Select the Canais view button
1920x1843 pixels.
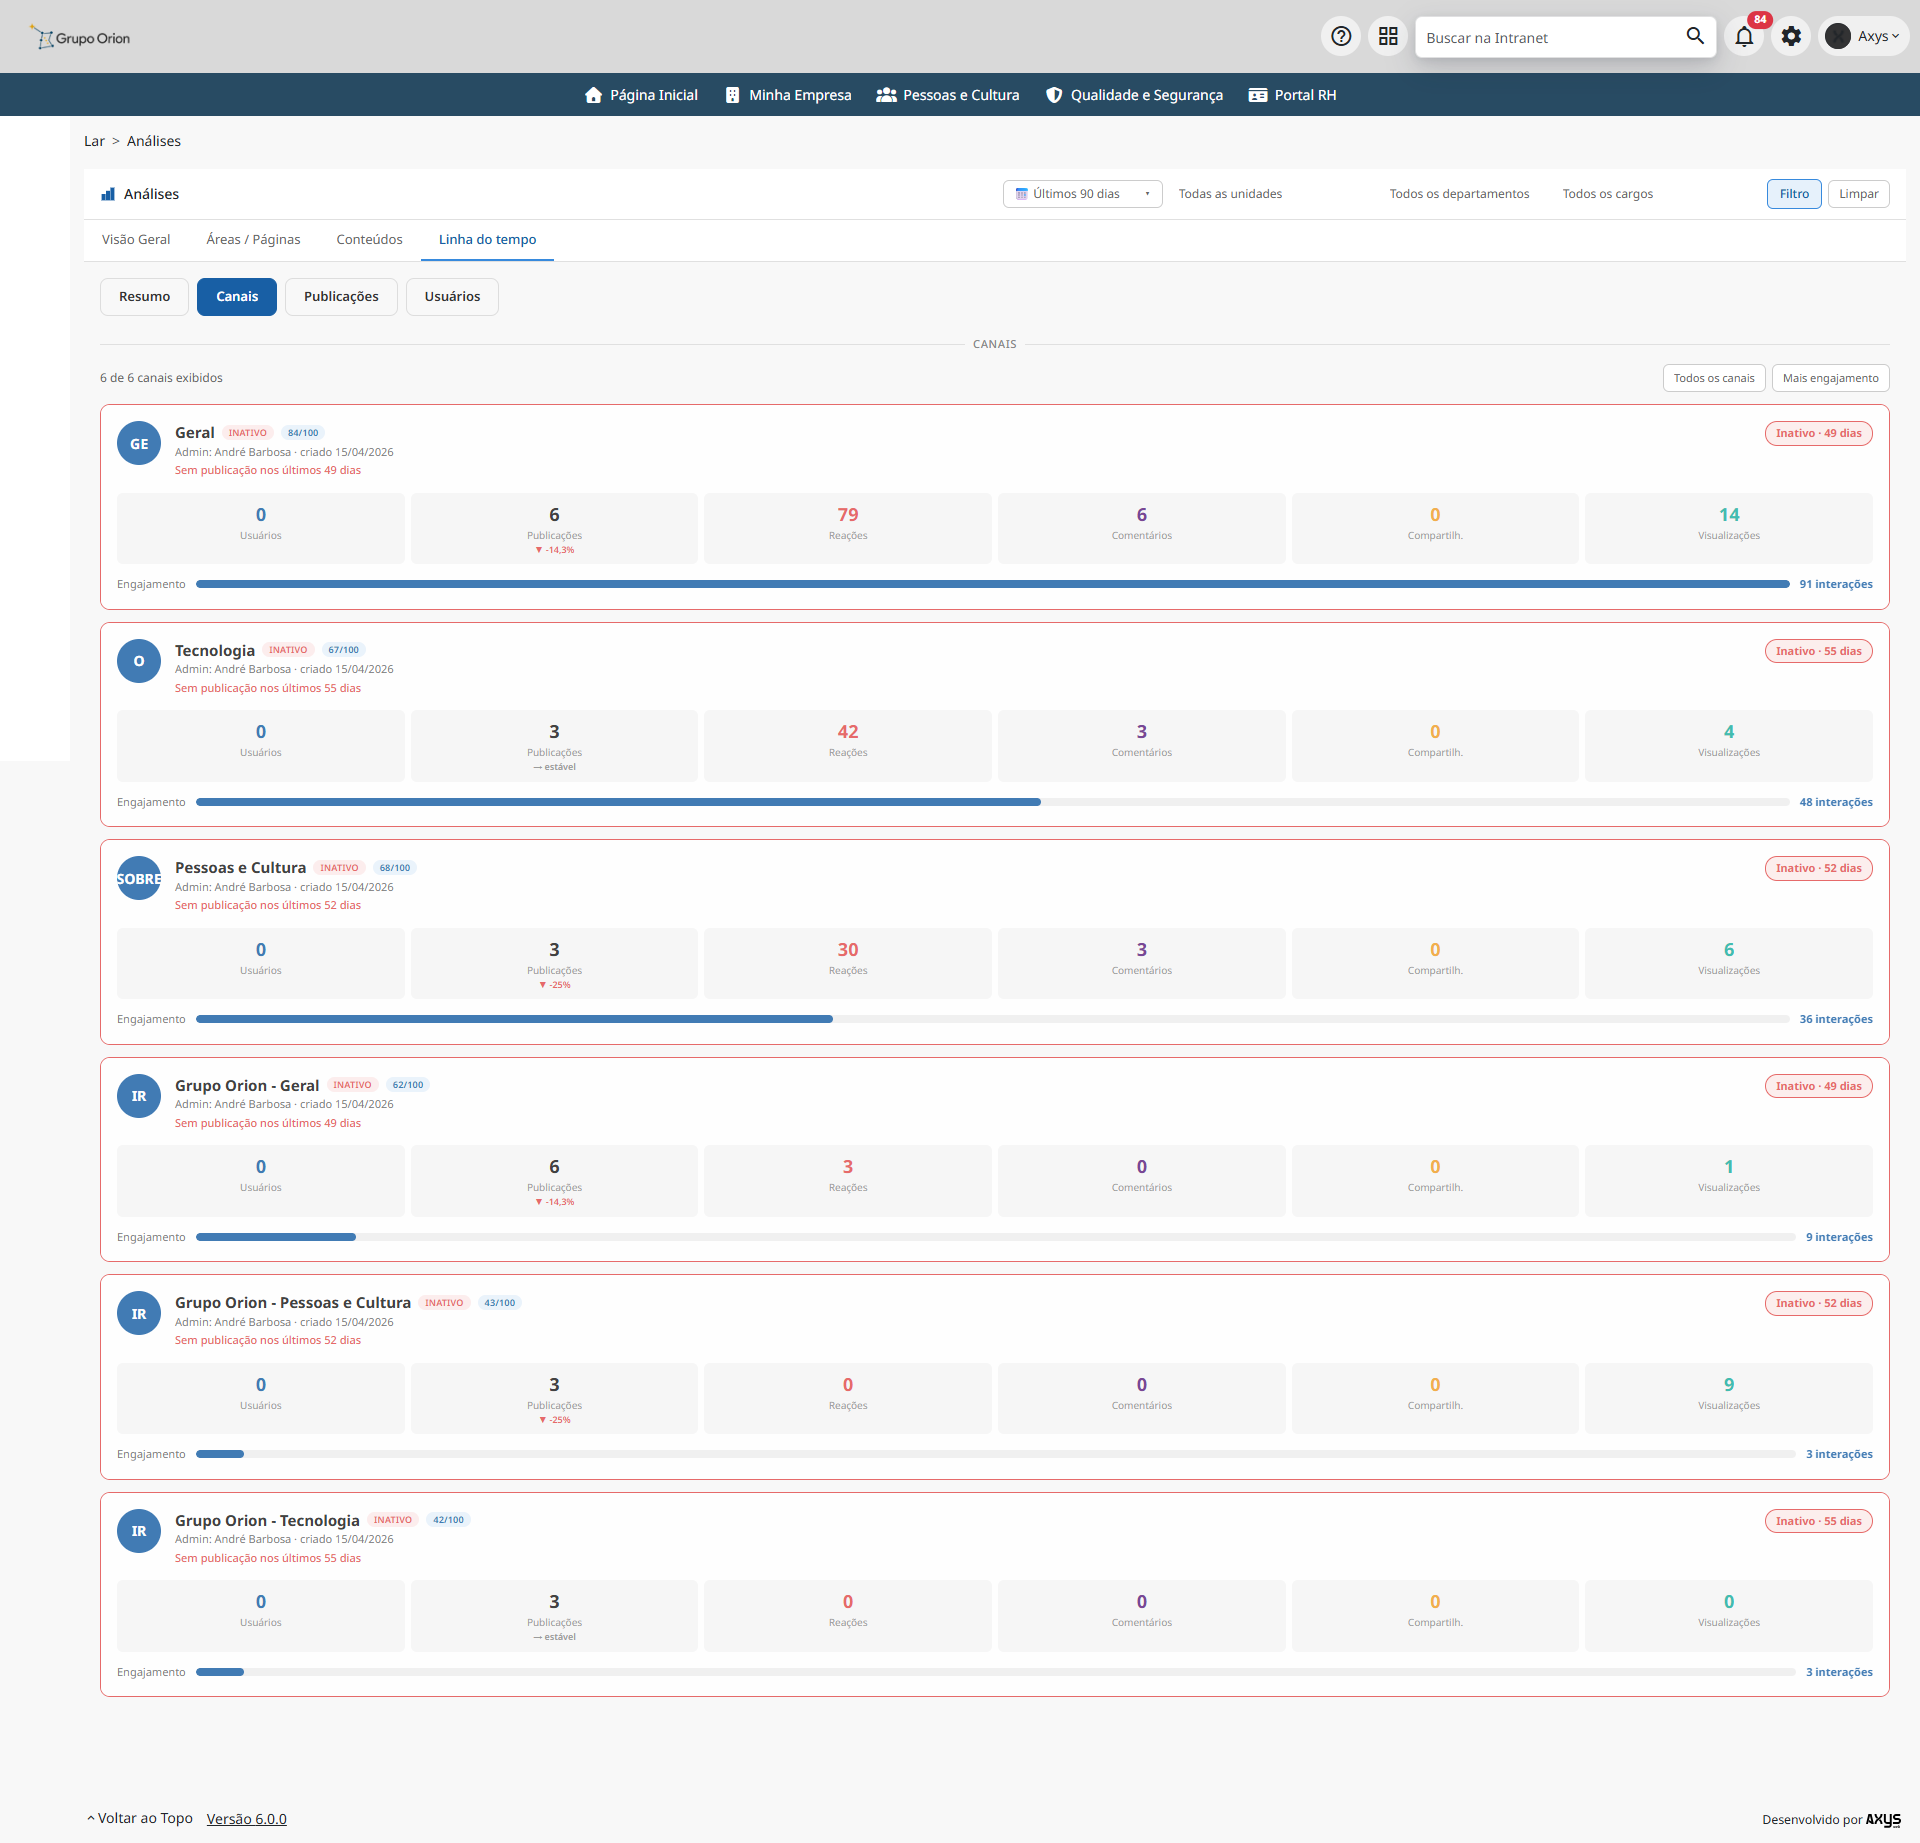pos(237,297)
